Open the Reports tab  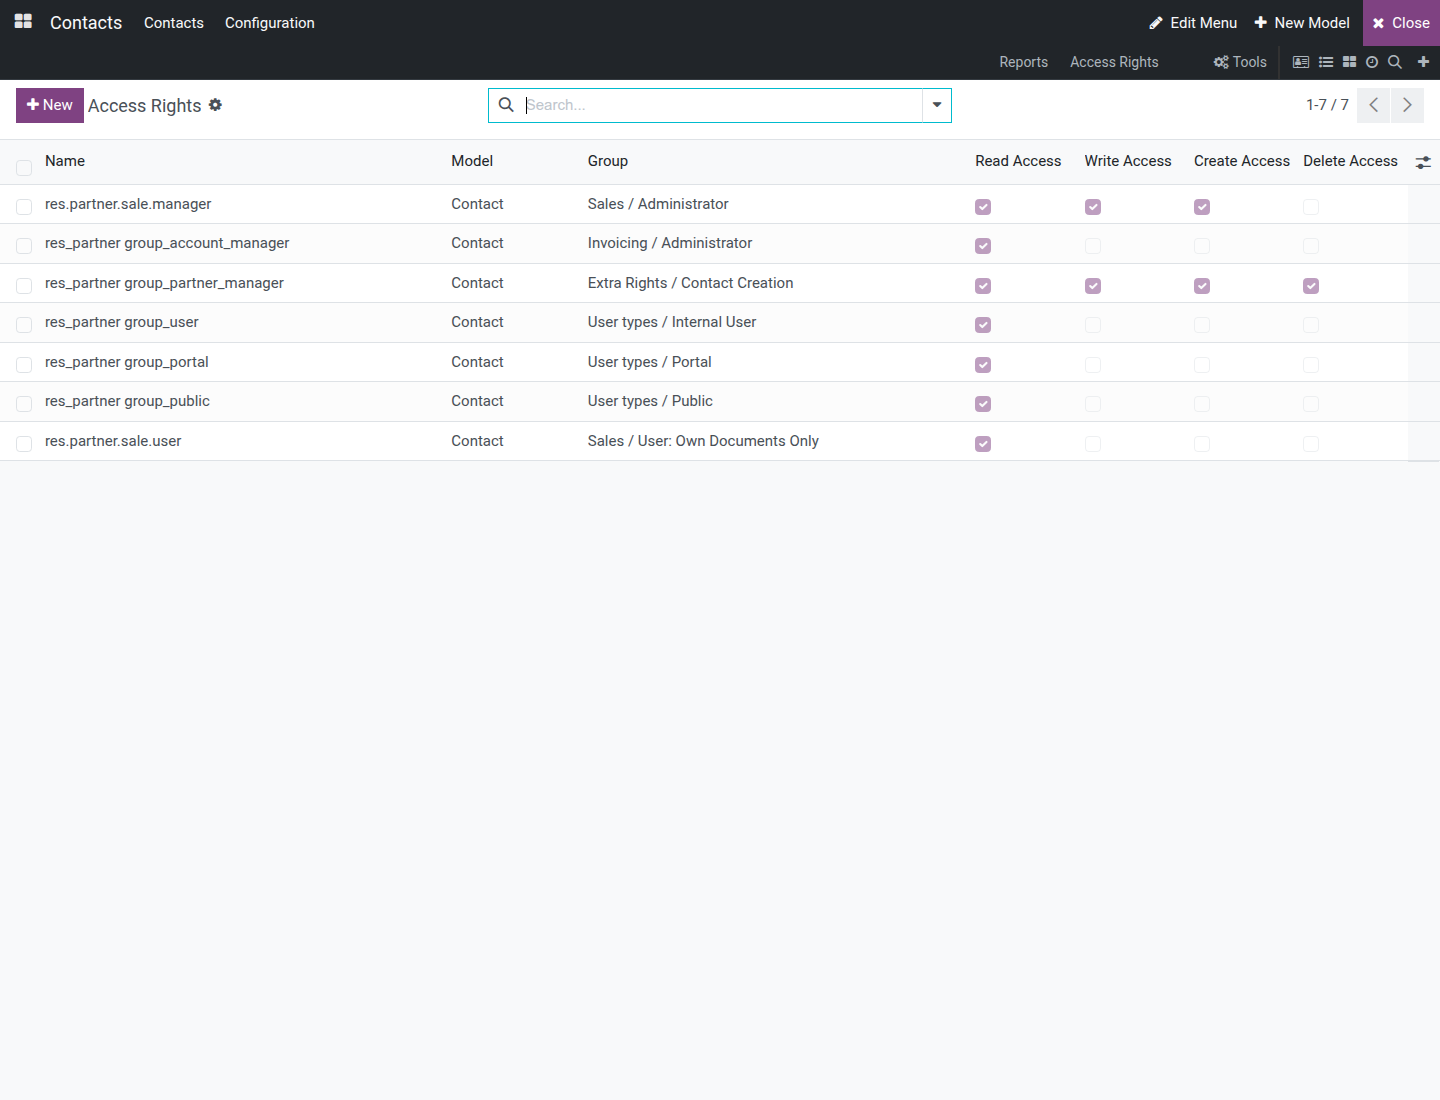[x=1024, y=62]
